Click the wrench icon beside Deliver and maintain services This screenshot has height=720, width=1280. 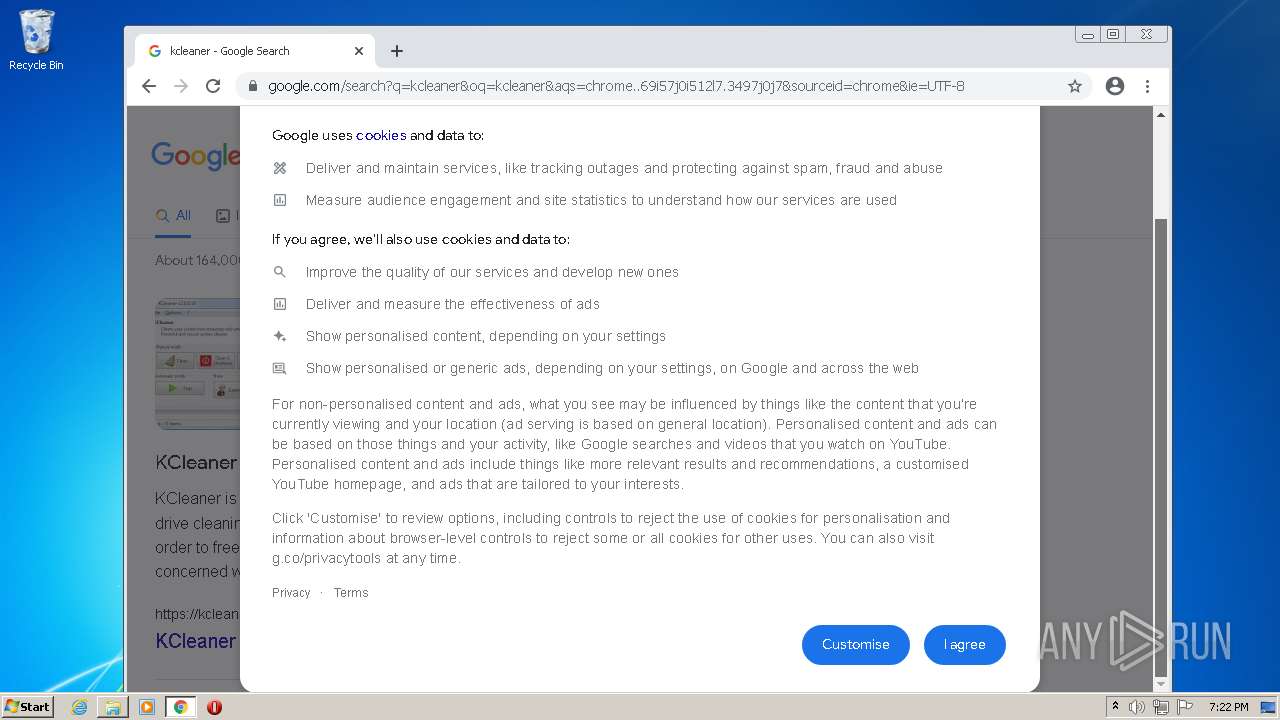[280, 168]
